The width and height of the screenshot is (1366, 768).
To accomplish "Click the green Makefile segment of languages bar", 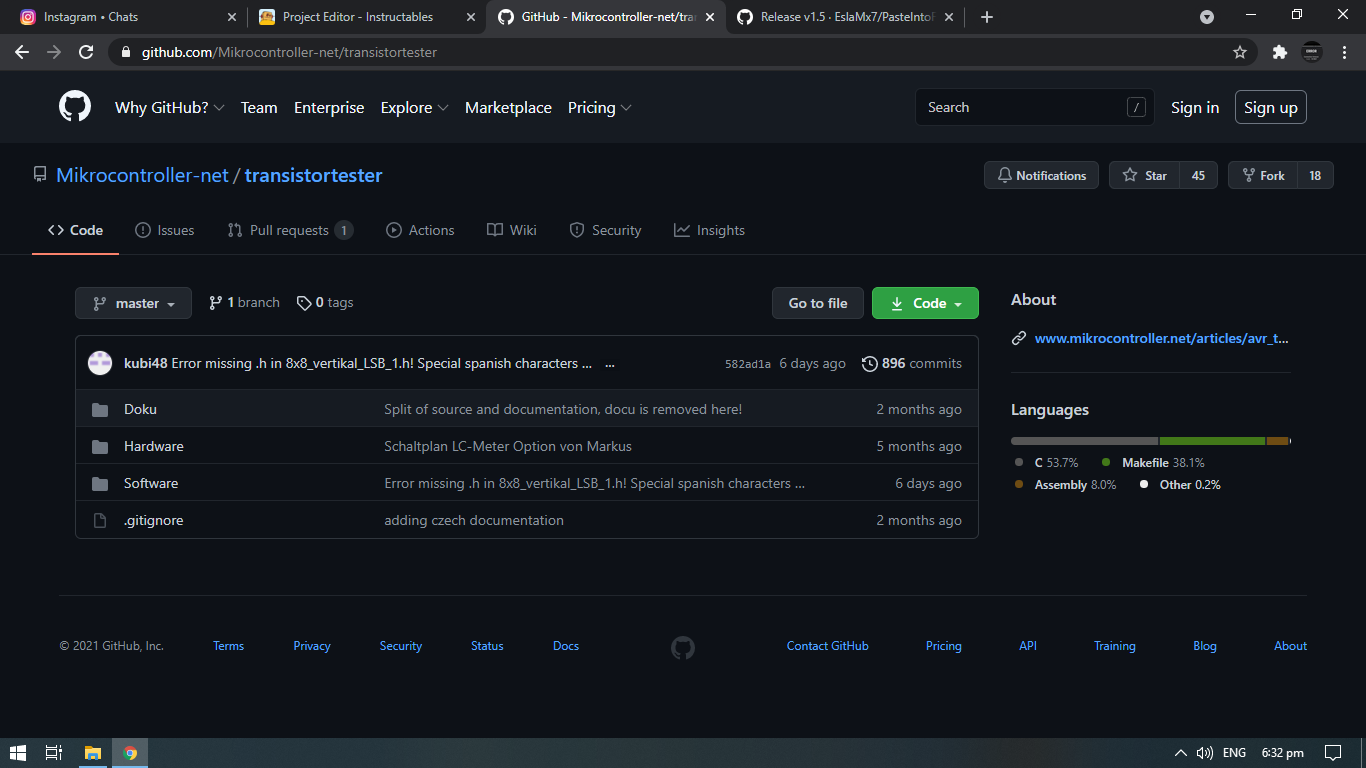I will (x=1212, y=440).
